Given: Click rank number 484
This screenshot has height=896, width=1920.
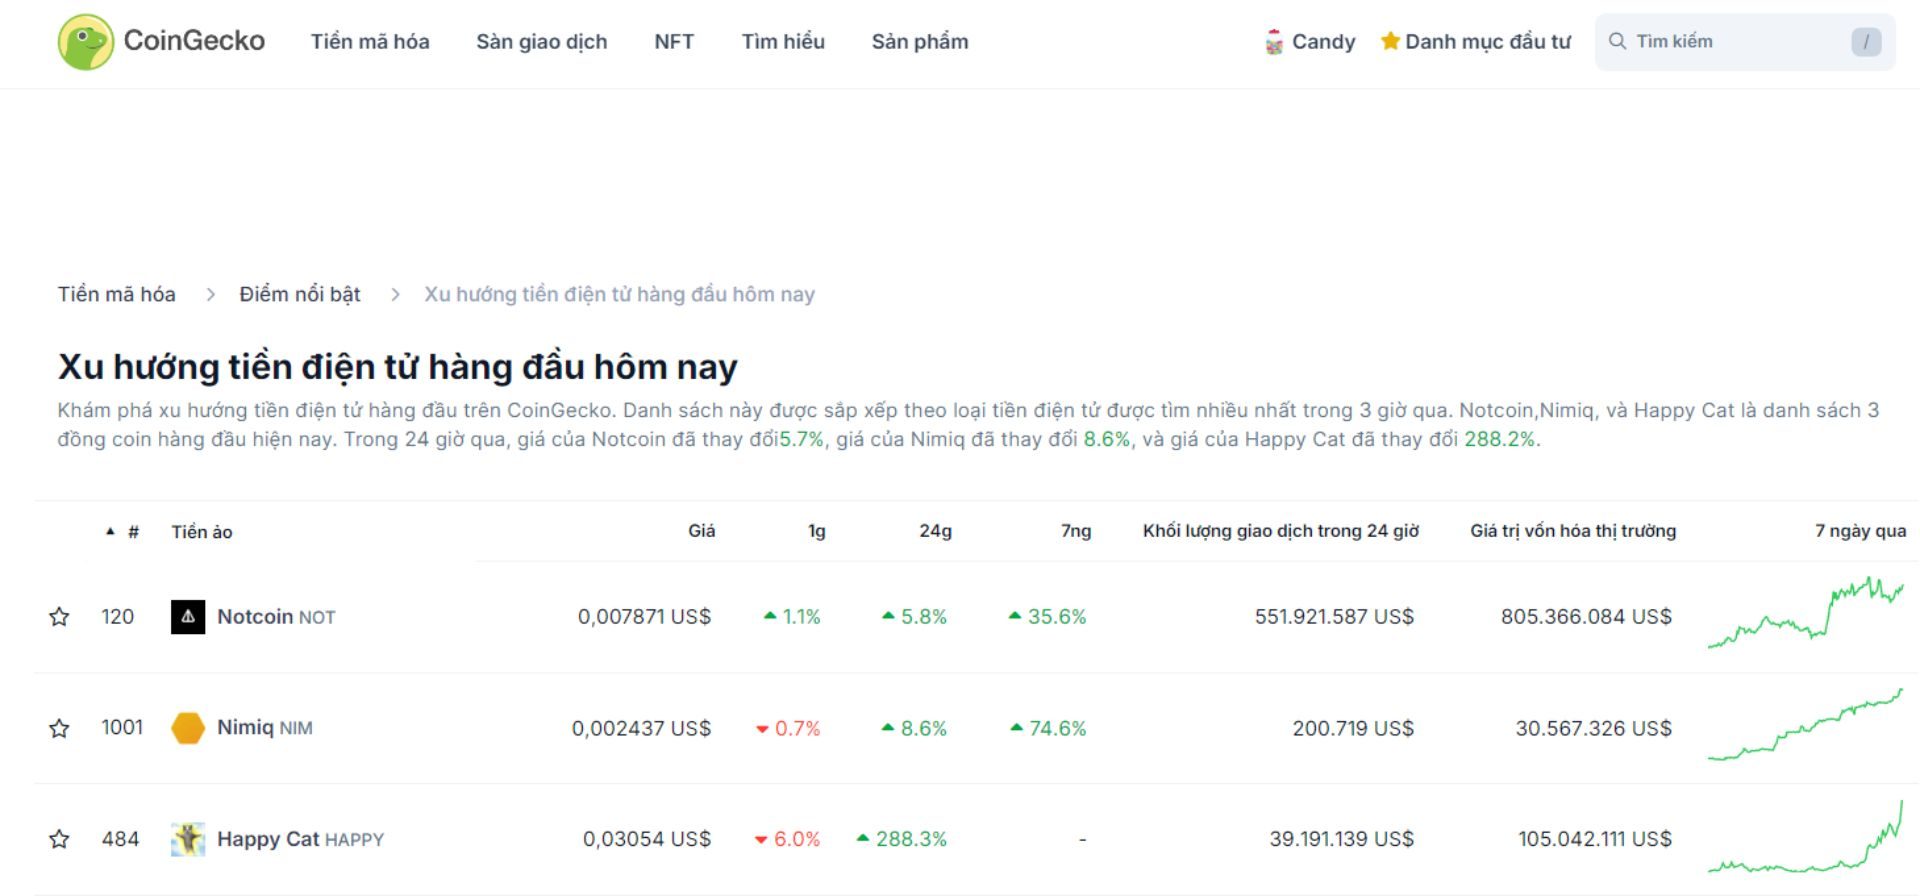Looking at the screenshot, I should [120, 839].
